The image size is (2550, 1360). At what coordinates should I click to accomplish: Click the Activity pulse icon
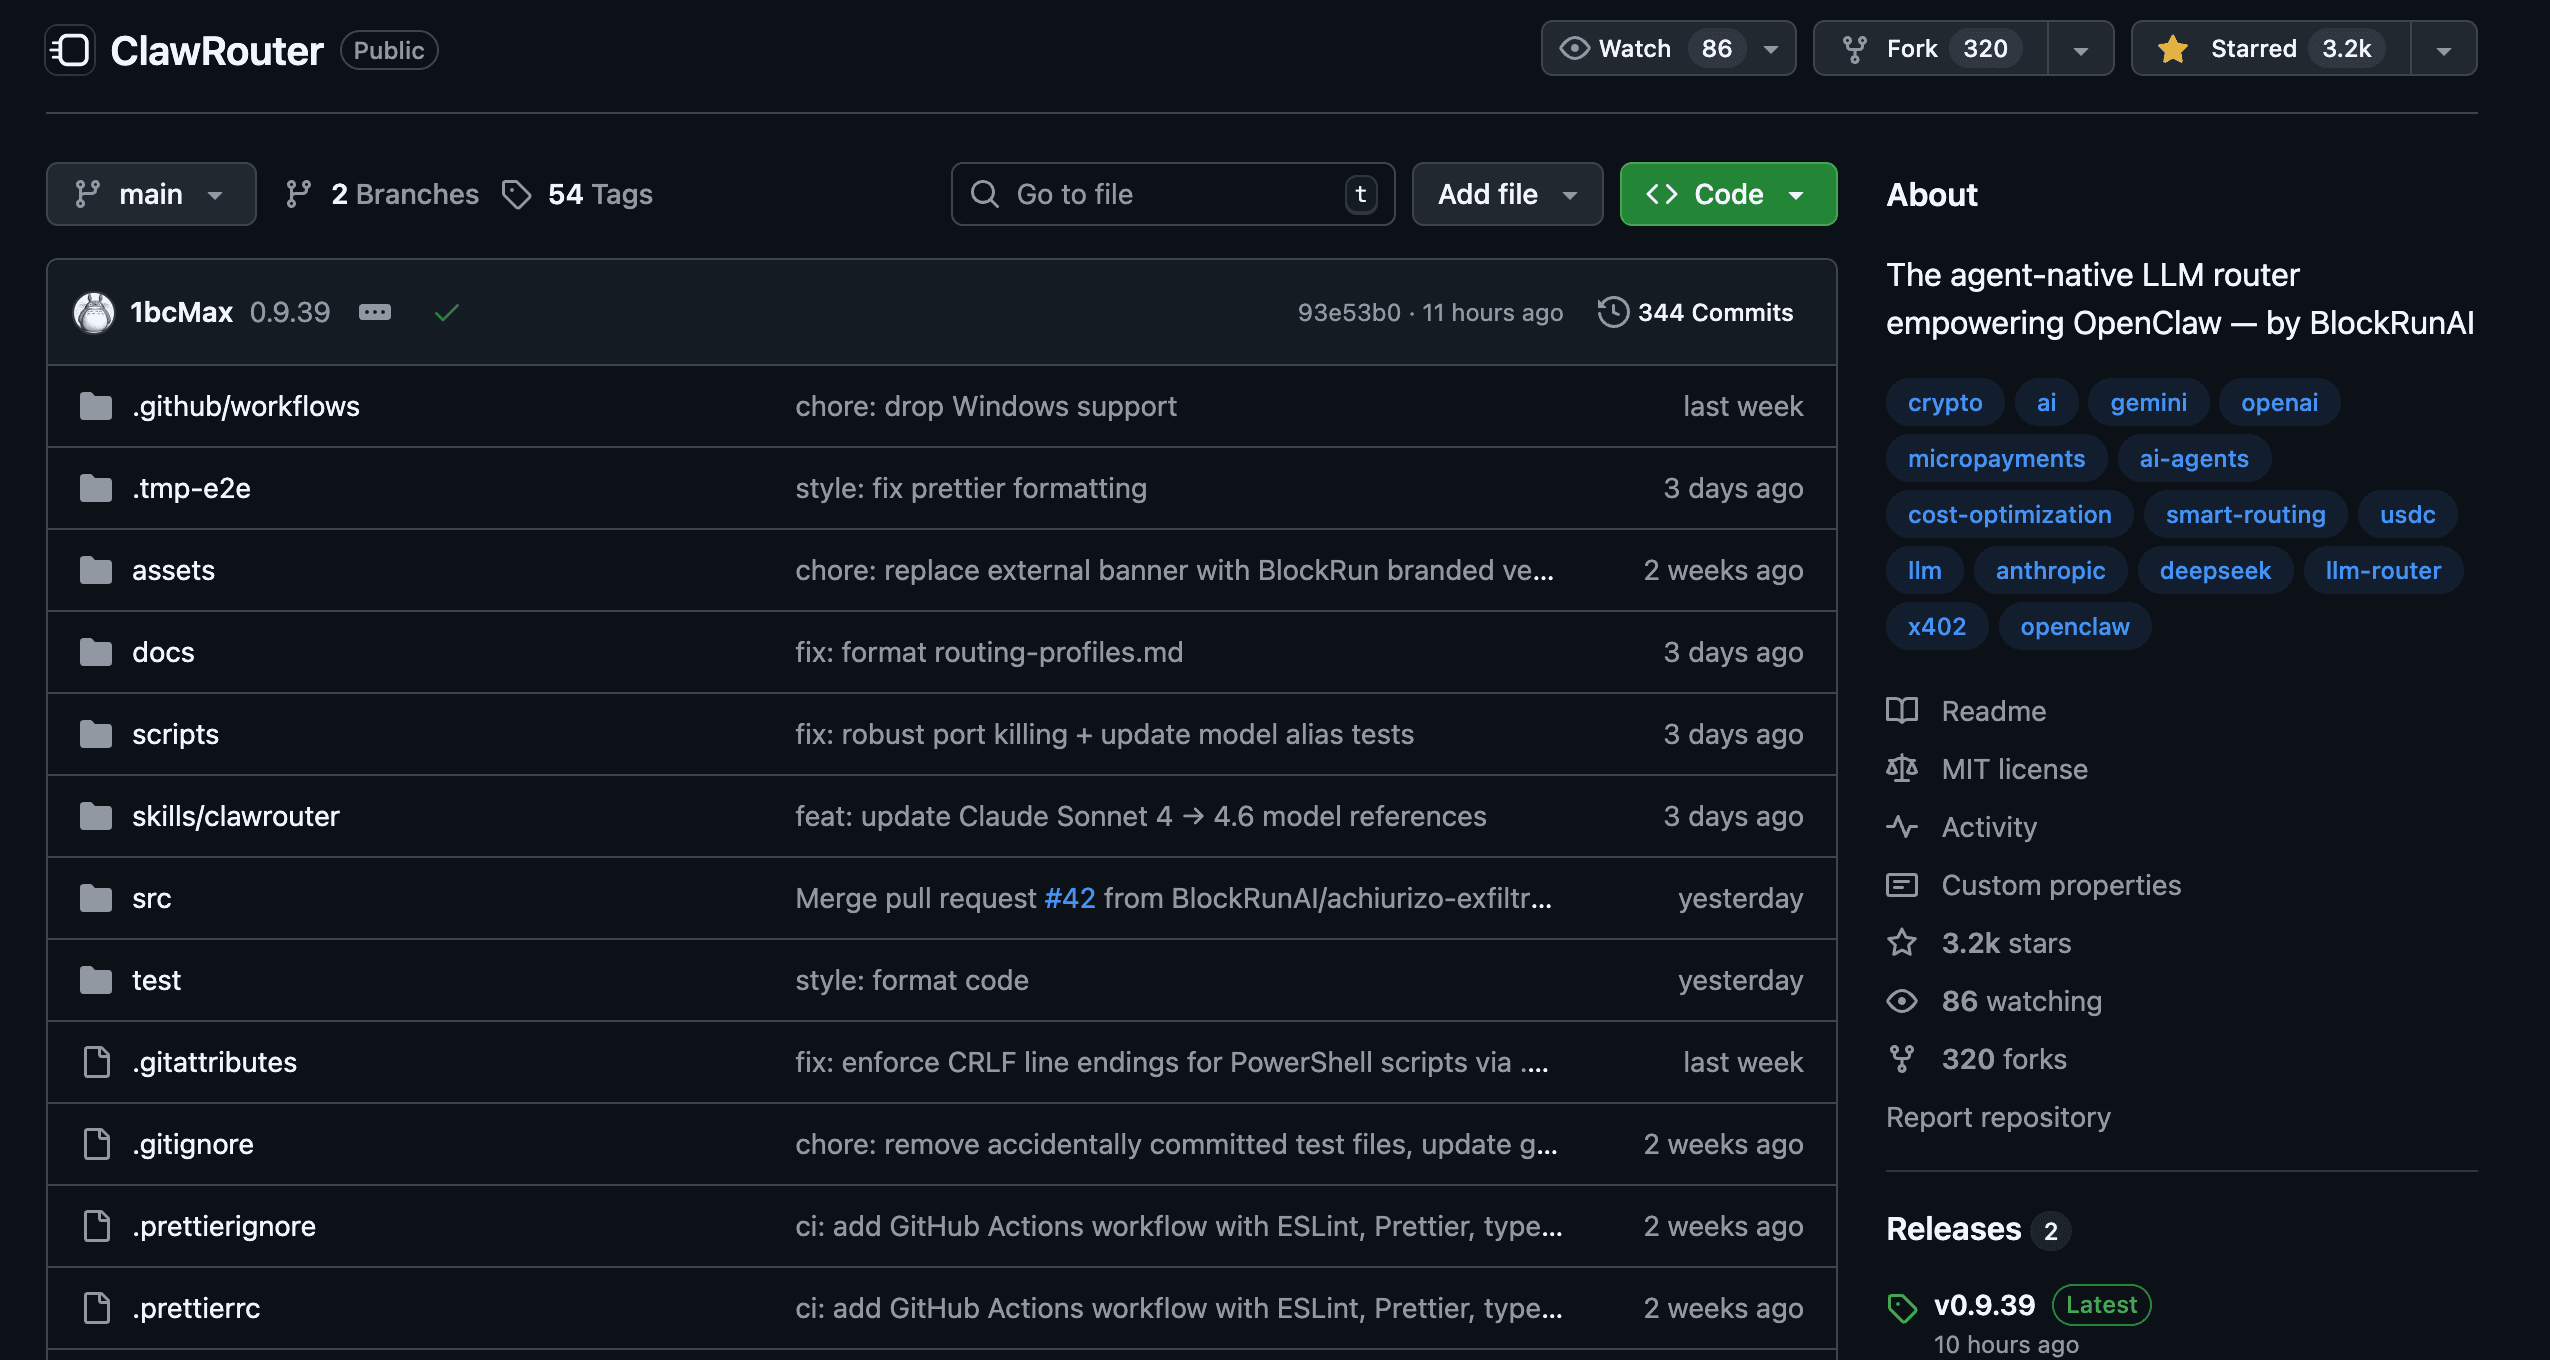1903,827
